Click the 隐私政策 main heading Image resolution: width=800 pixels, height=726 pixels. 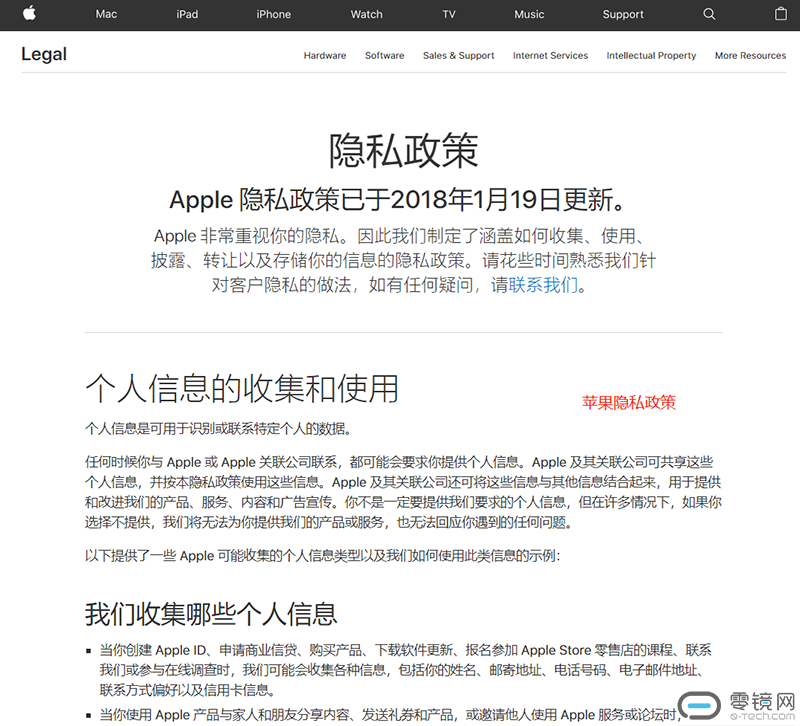[403, 151]
